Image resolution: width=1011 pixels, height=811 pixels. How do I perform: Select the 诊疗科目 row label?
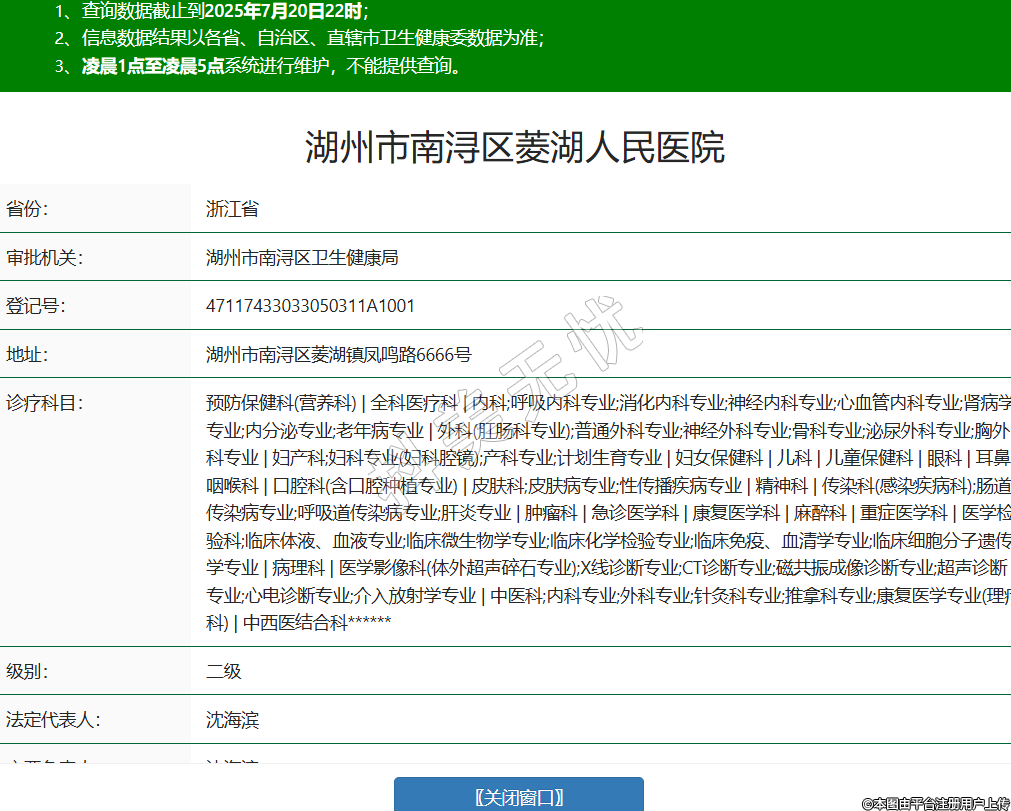point(45,403)
